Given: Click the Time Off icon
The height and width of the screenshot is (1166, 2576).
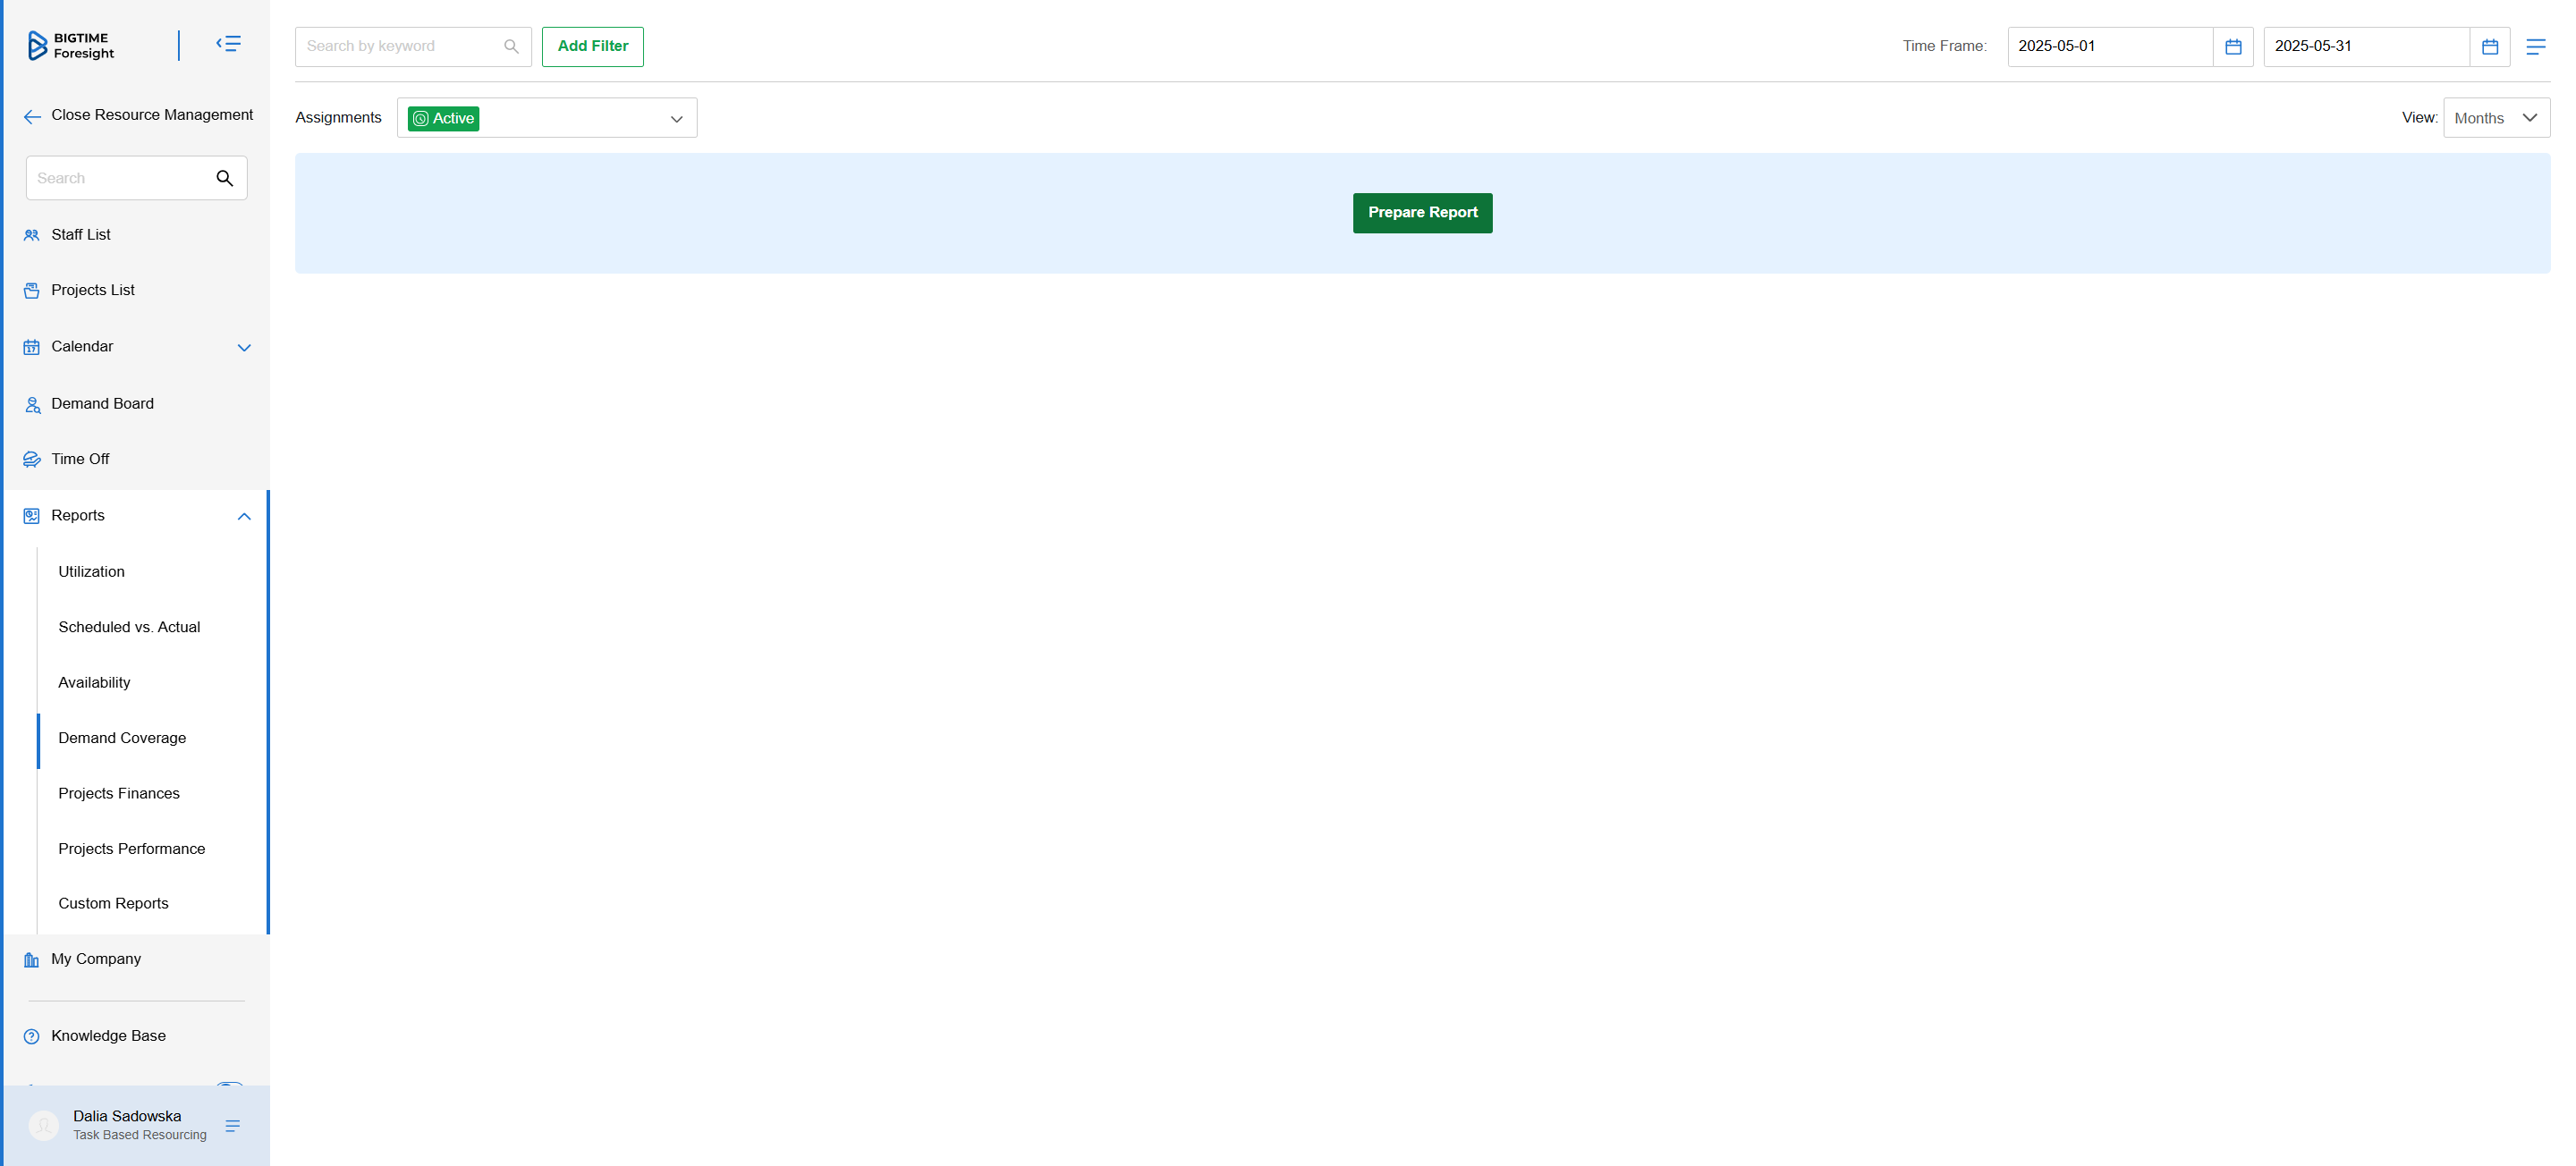Looking at the screenshot, I should 32,459.
